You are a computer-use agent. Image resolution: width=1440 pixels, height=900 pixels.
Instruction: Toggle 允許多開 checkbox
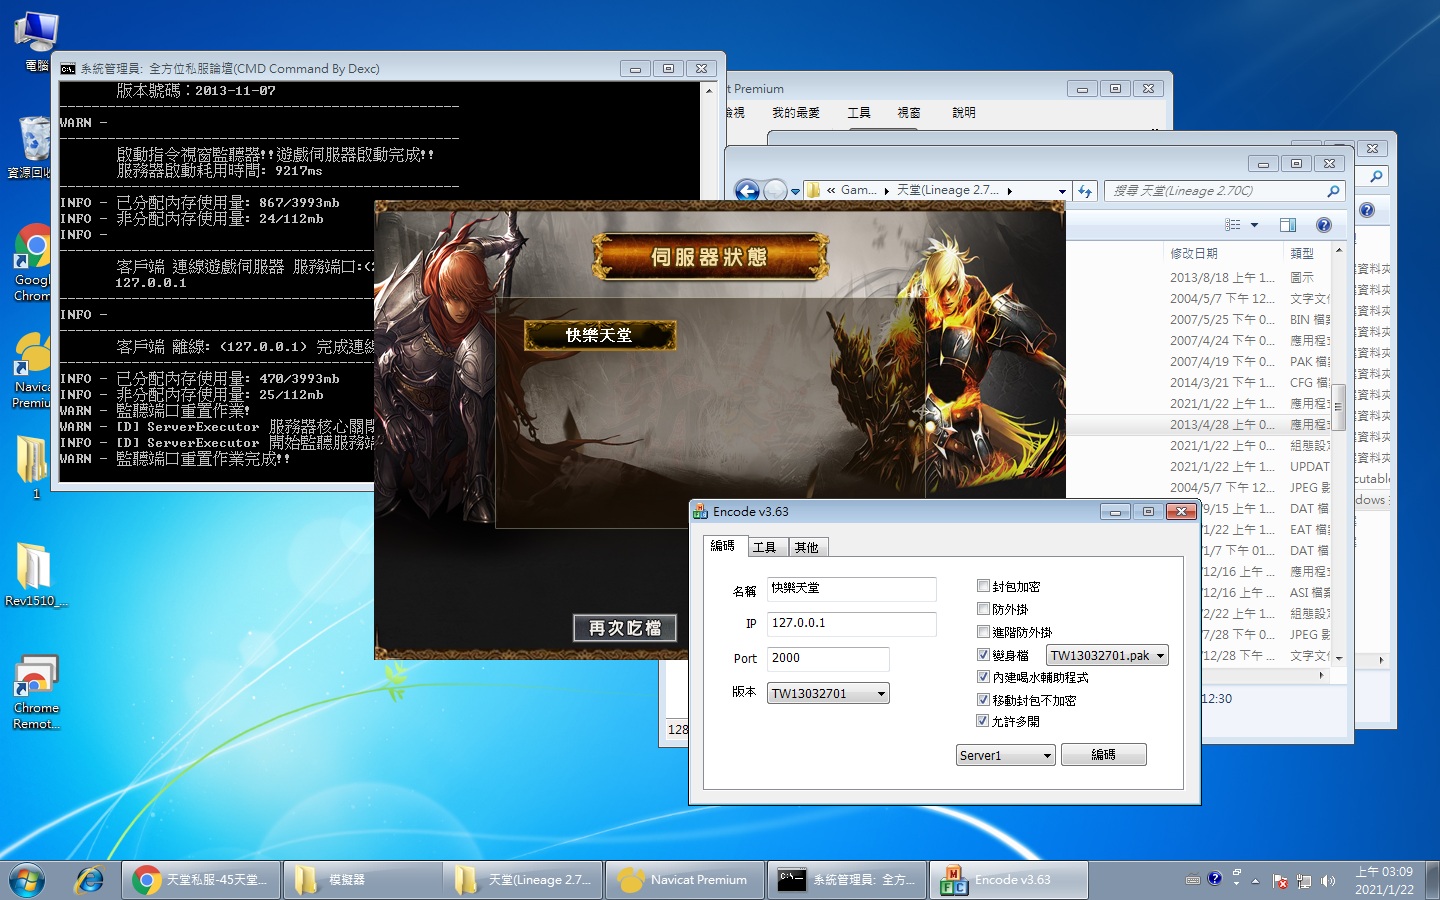click(x=983, y=720)
